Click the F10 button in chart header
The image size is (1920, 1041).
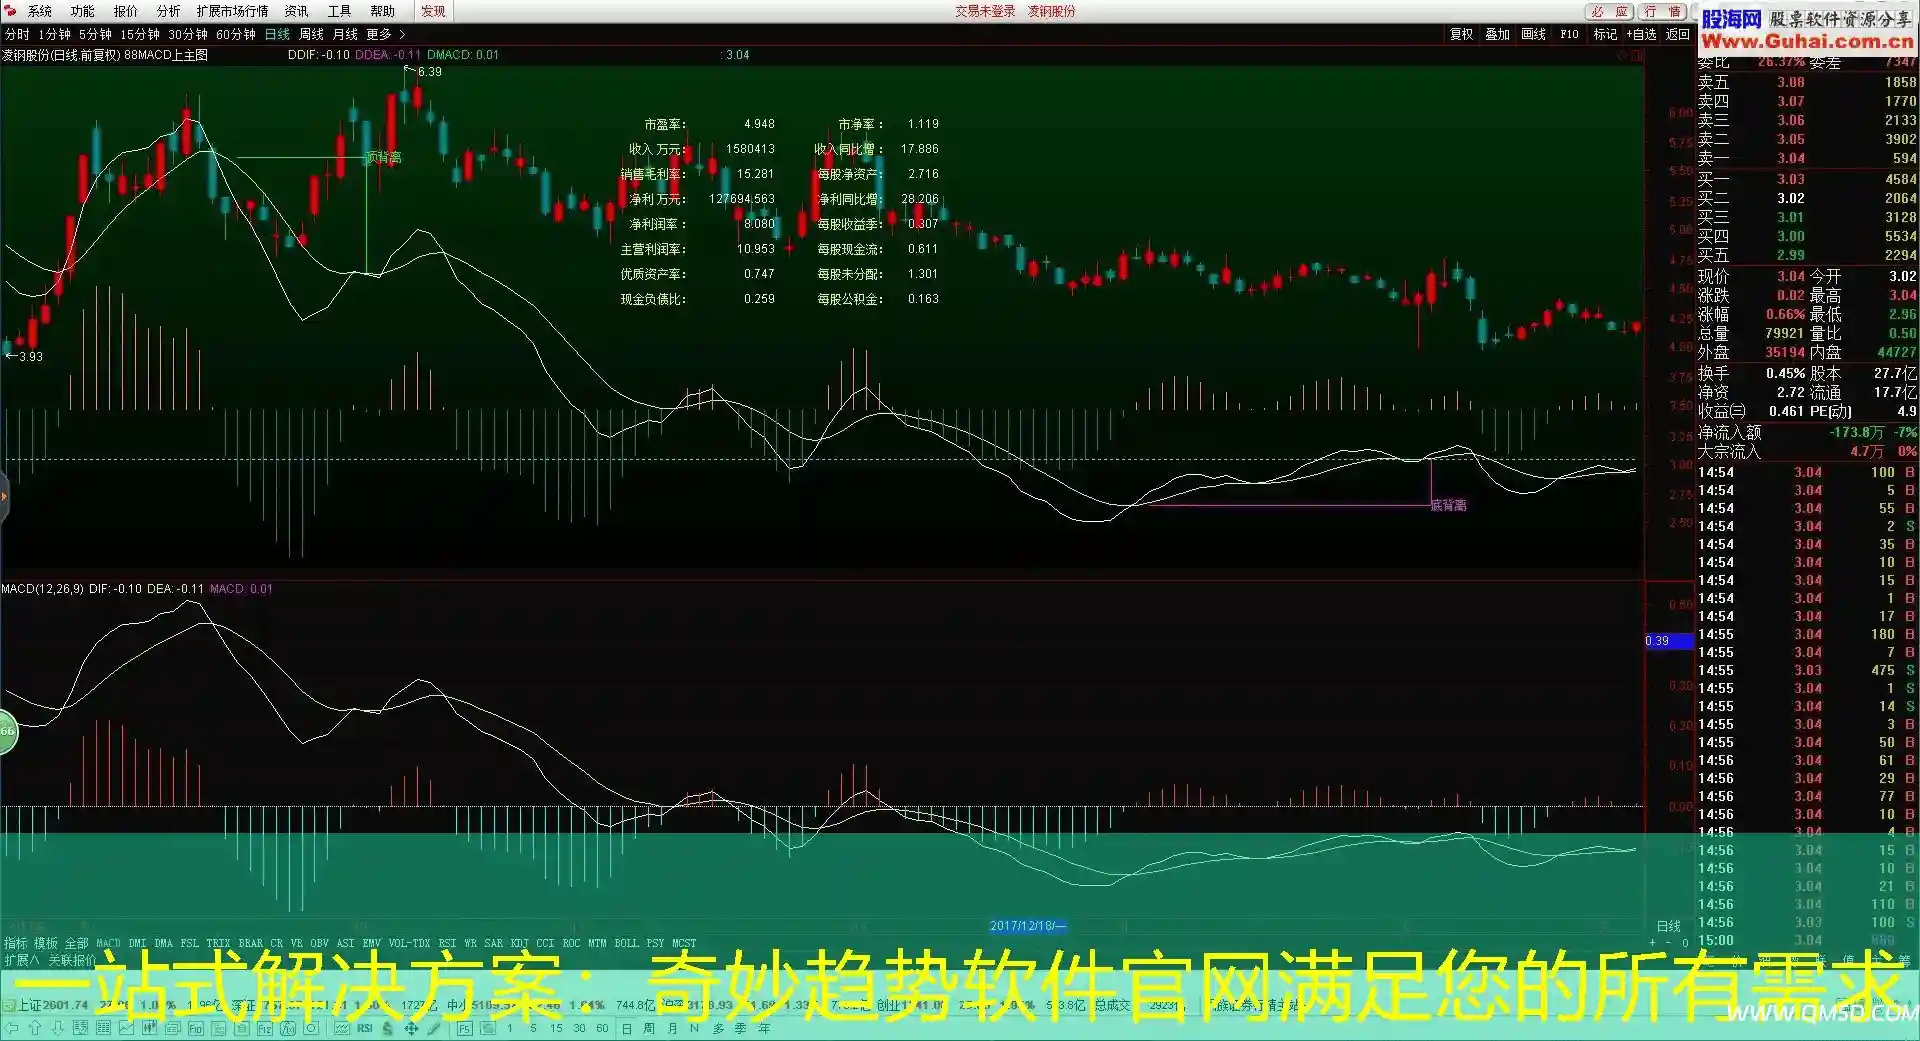1569,34
